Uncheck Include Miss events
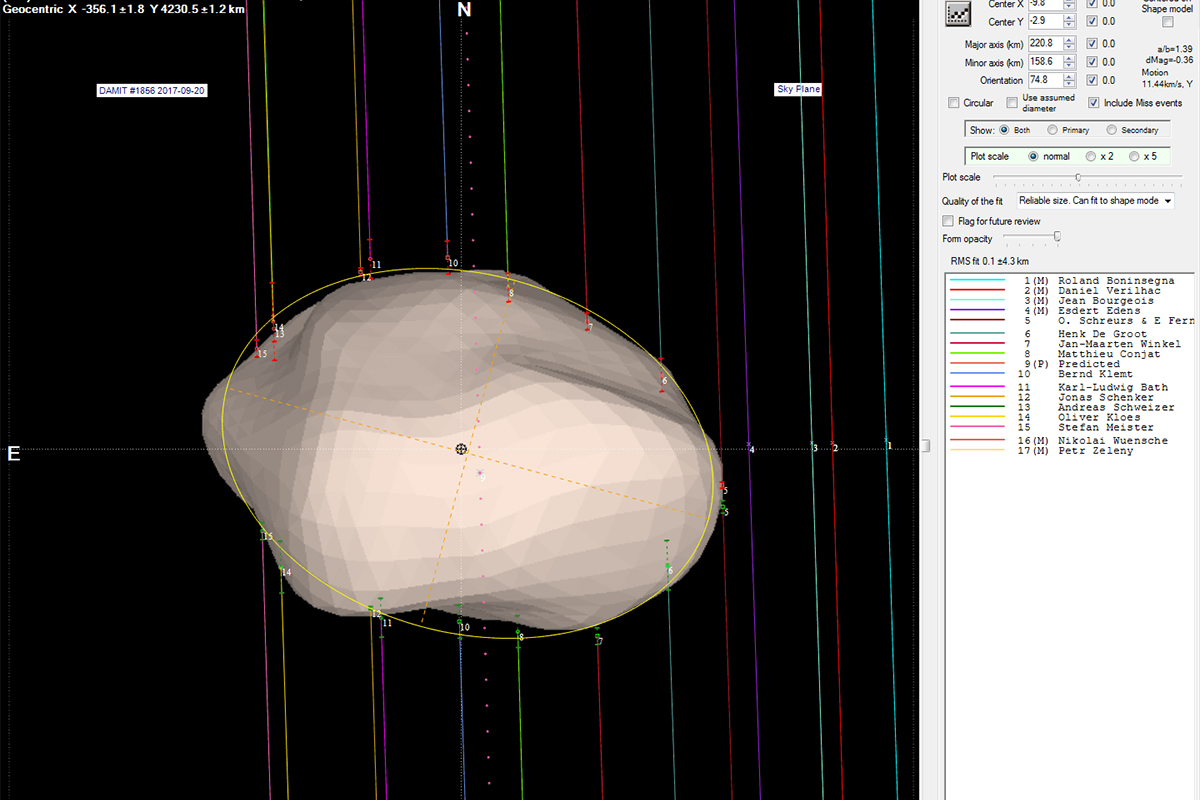 (1094, 103)
